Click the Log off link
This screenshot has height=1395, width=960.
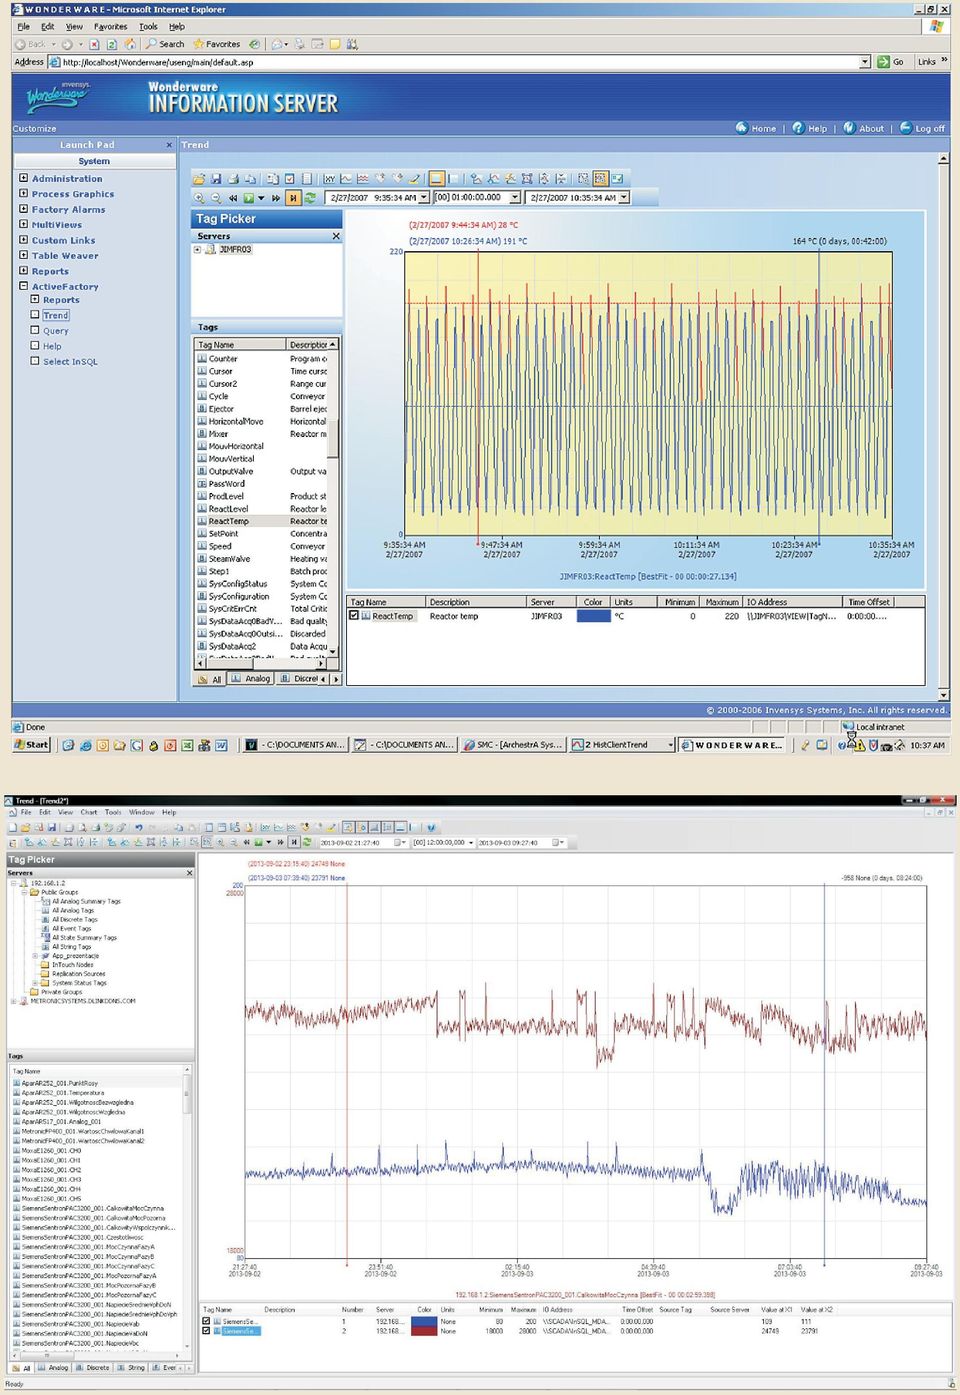click(x=922, y=128)
